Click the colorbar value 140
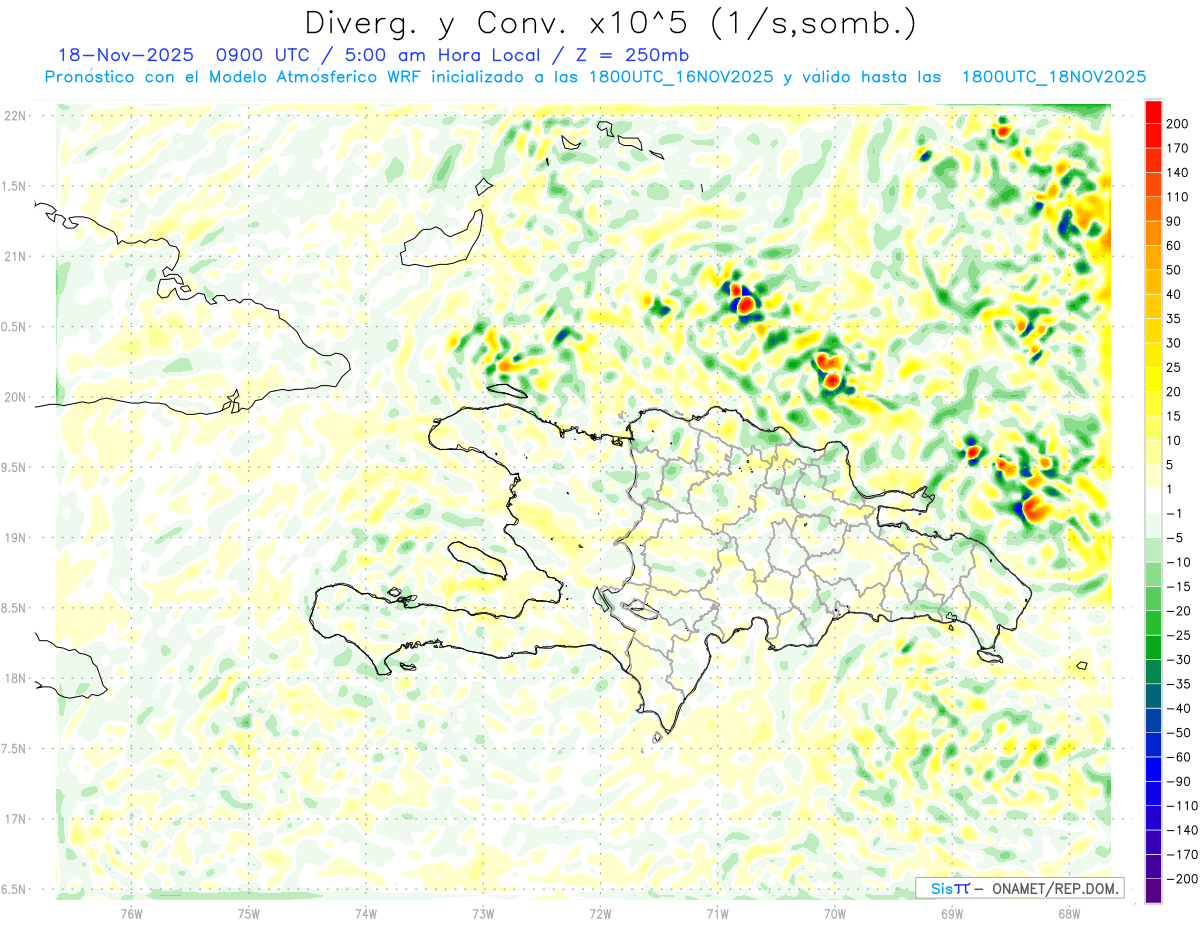This screenshot has width=1200, height=927. [x=1178, y=173]
